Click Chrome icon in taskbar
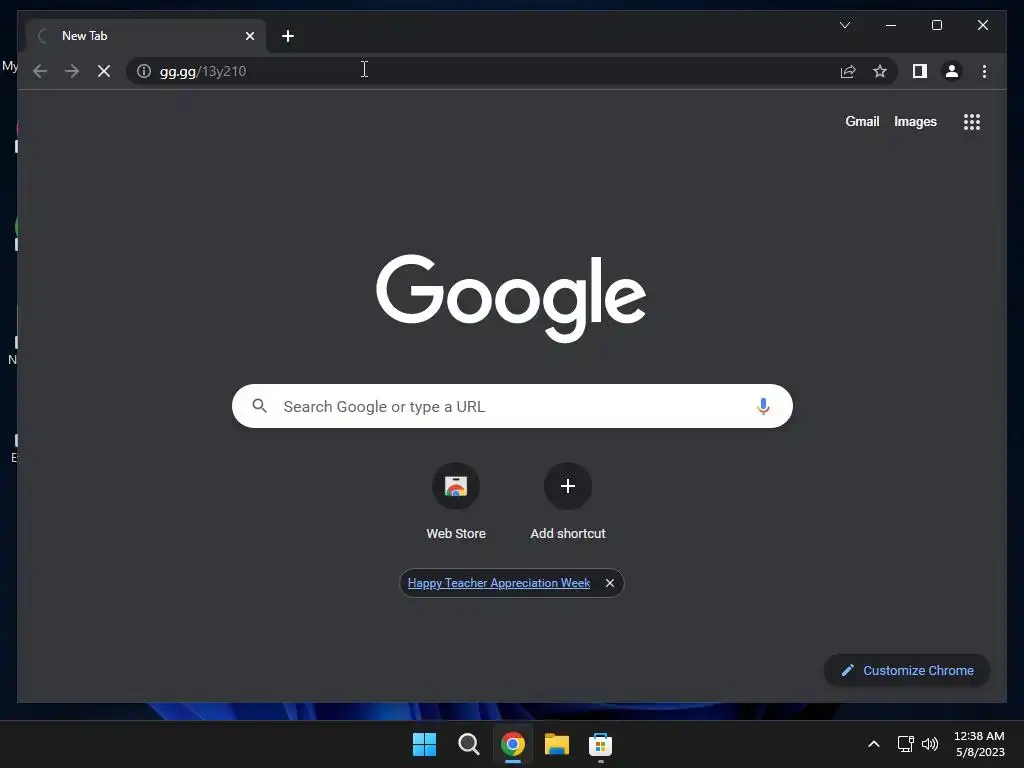This screenshot has height=768, width=1024. click(x=513, y=744)
